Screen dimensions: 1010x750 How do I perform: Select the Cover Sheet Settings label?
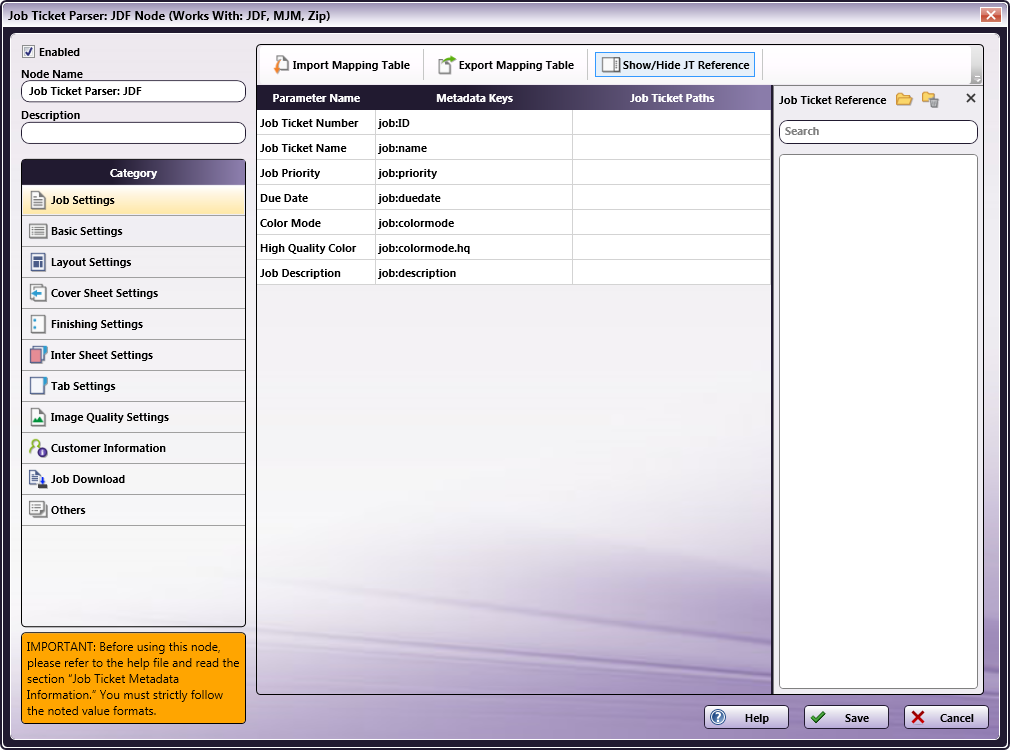(x=104, y=293)
